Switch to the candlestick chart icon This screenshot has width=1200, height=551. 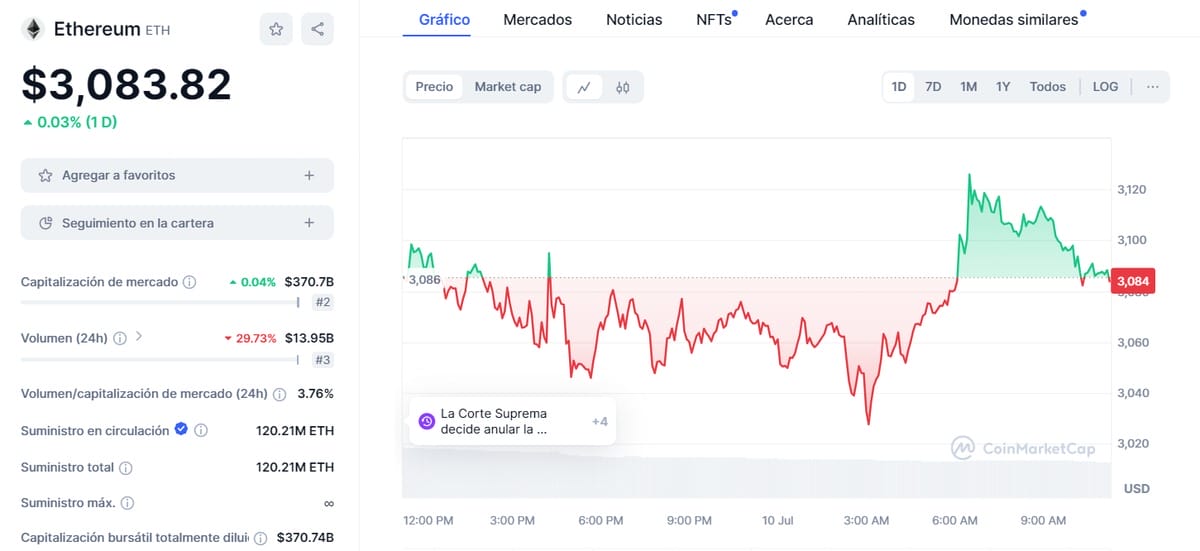click(x=623, y=87)
